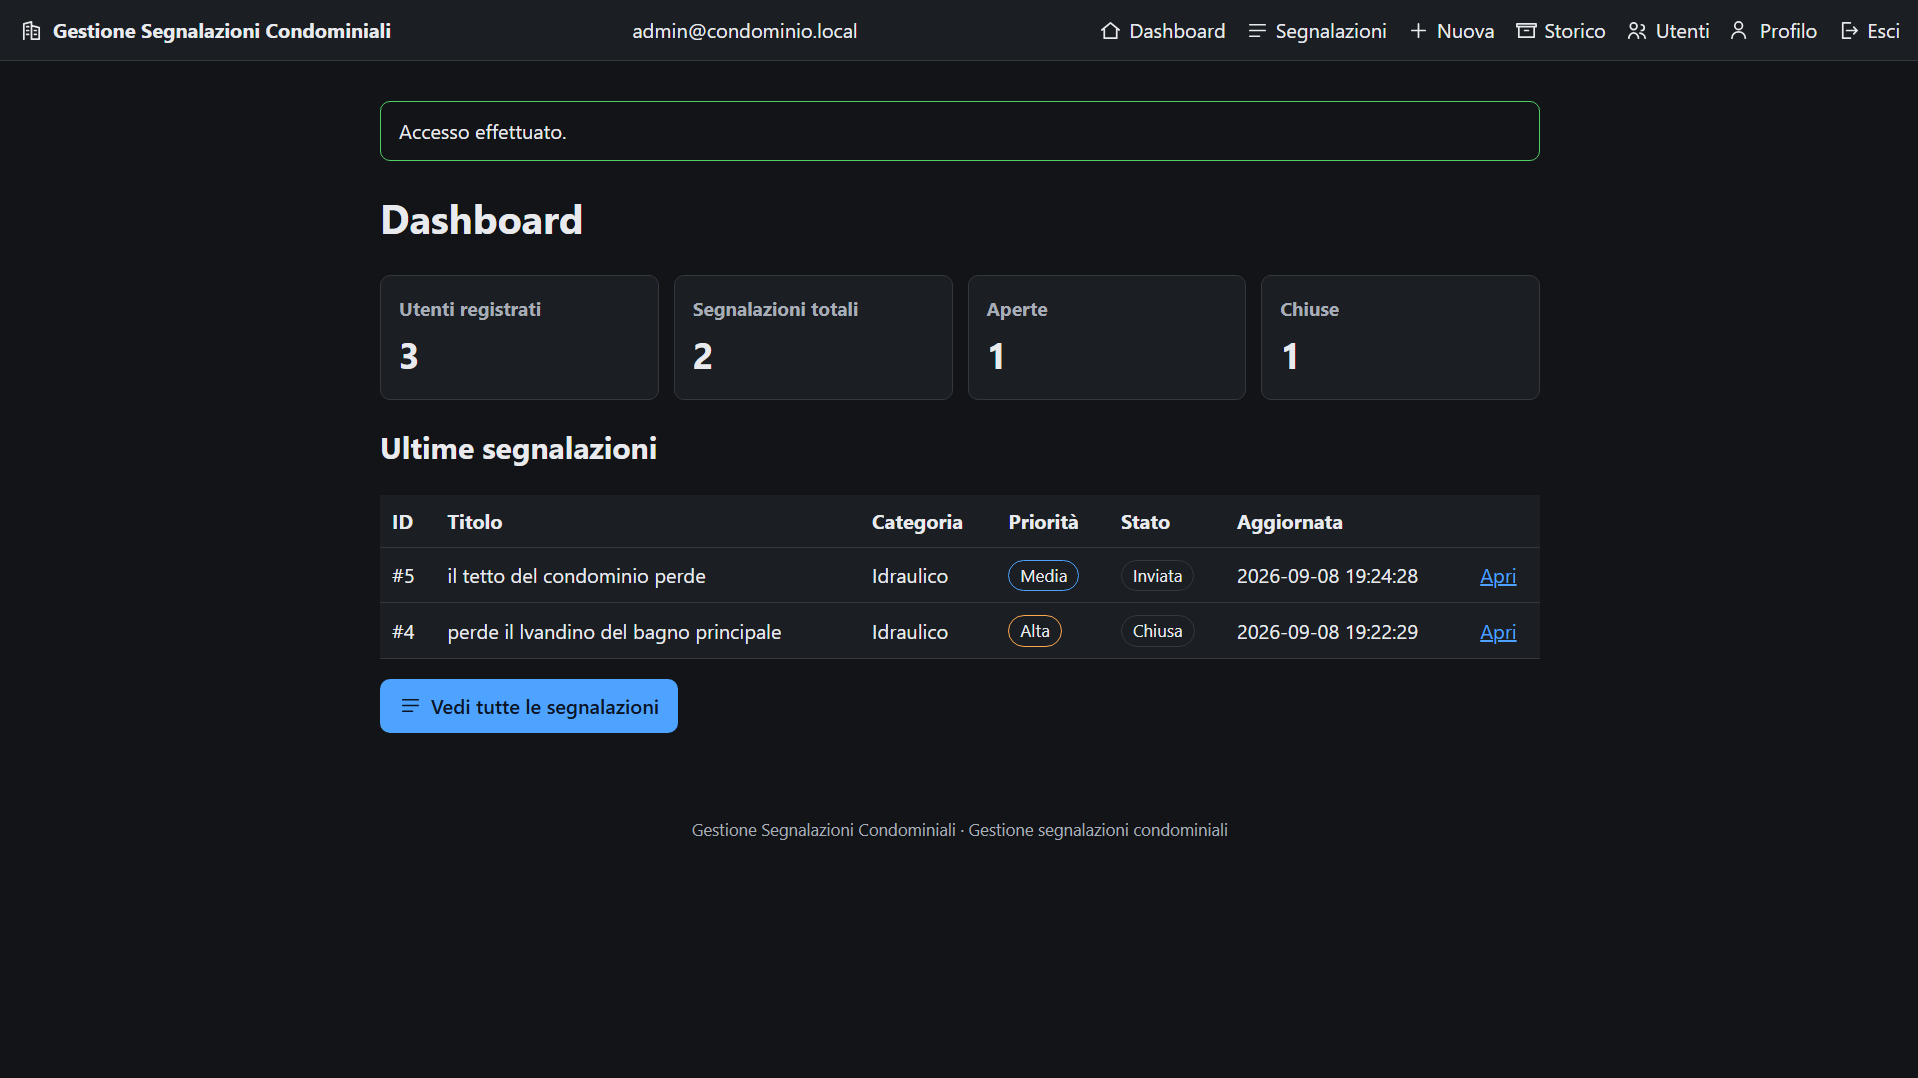
Task: Click timestamp 2026-09-08 19:24:28
Action: pyautogui.click(x=1327, y=576)
